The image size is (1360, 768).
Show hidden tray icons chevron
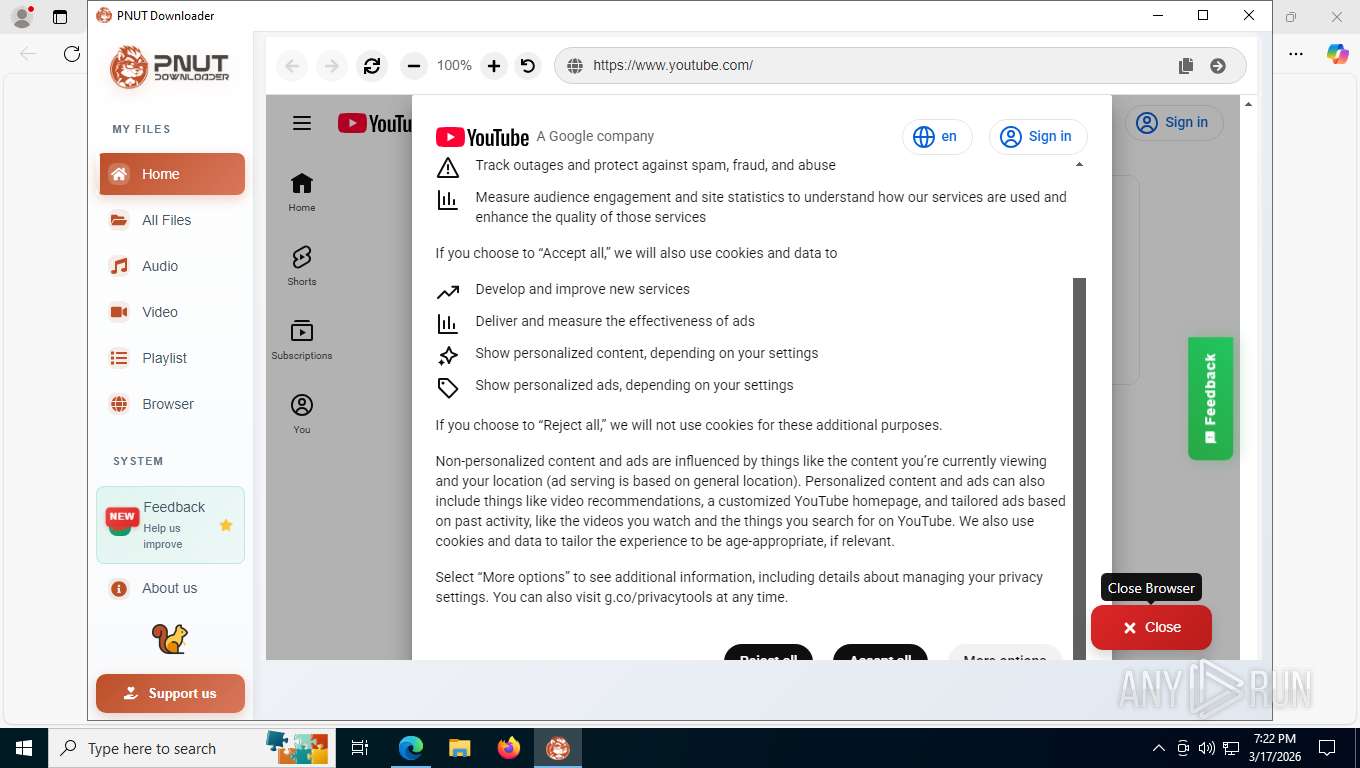[x=1159, y=748]
